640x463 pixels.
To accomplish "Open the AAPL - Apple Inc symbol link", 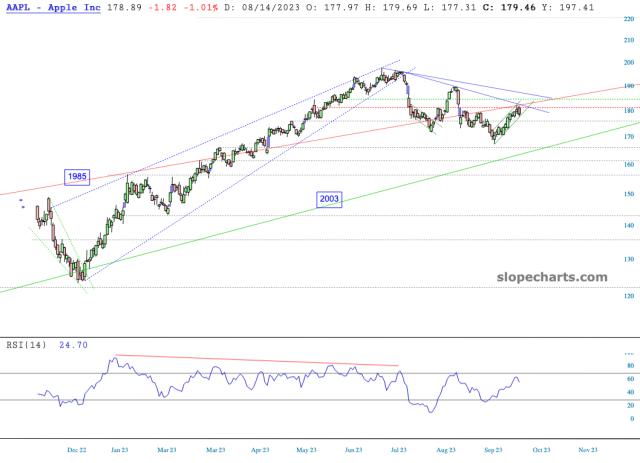I will 53,7.
